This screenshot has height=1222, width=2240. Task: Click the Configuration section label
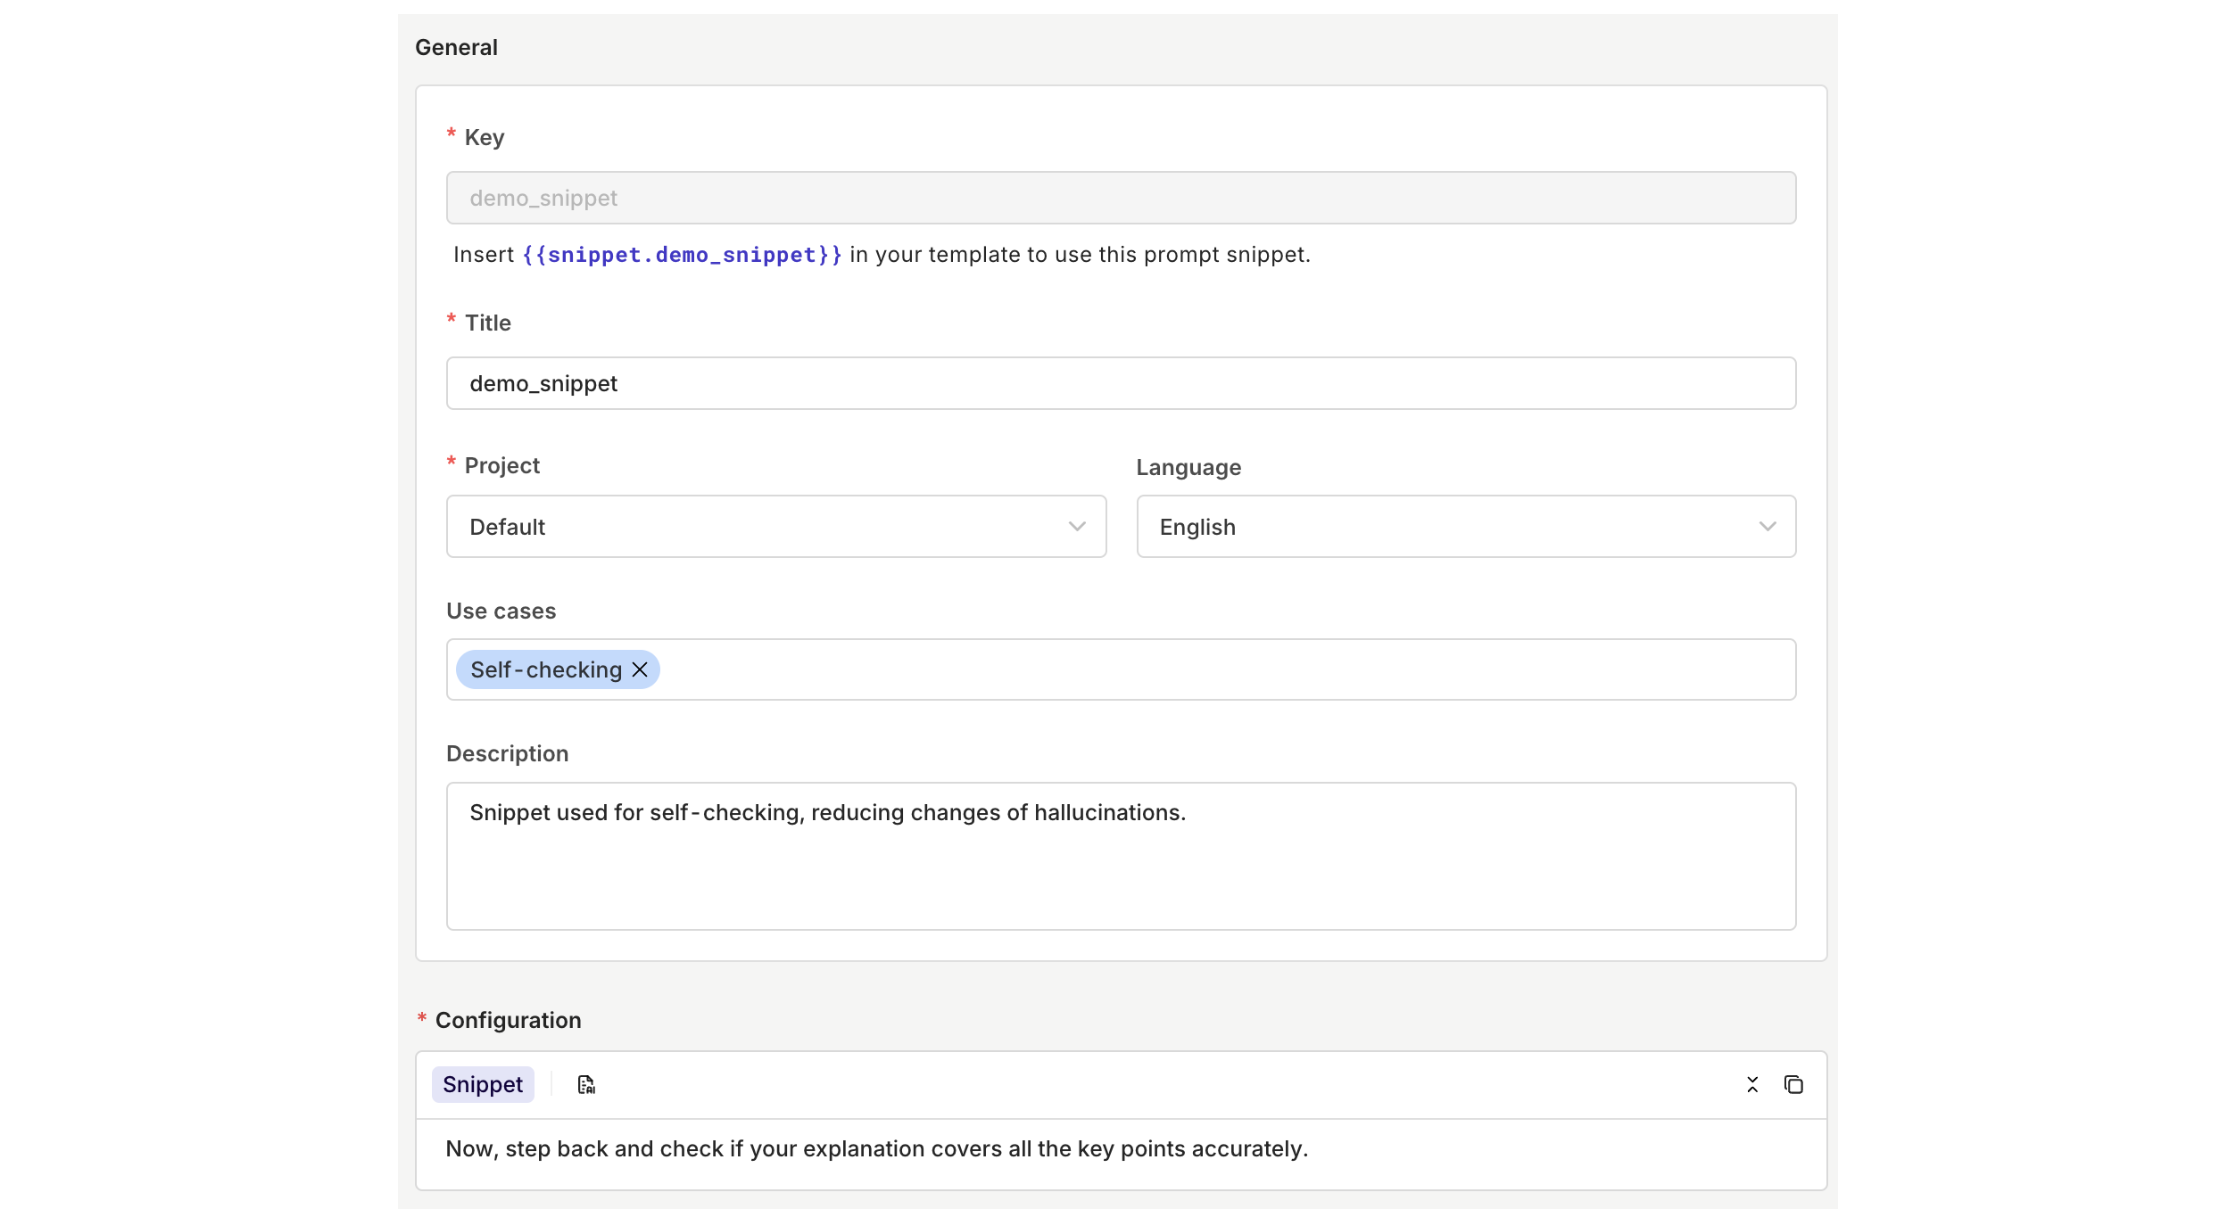pos(508,1021)
